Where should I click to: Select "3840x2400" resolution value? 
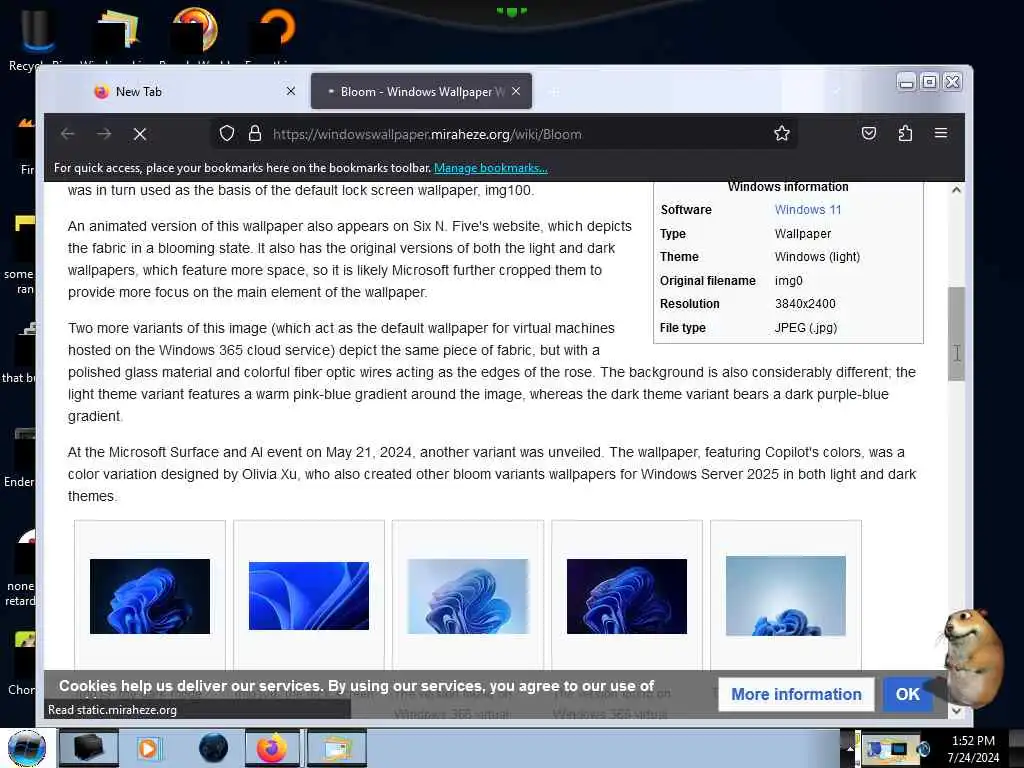pos(805,304)
